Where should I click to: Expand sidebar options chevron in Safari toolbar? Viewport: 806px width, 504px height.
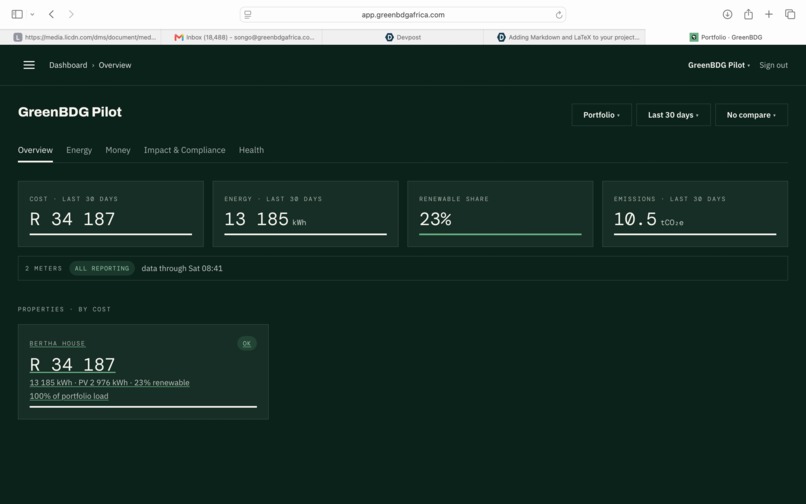[x=32, y=14]
